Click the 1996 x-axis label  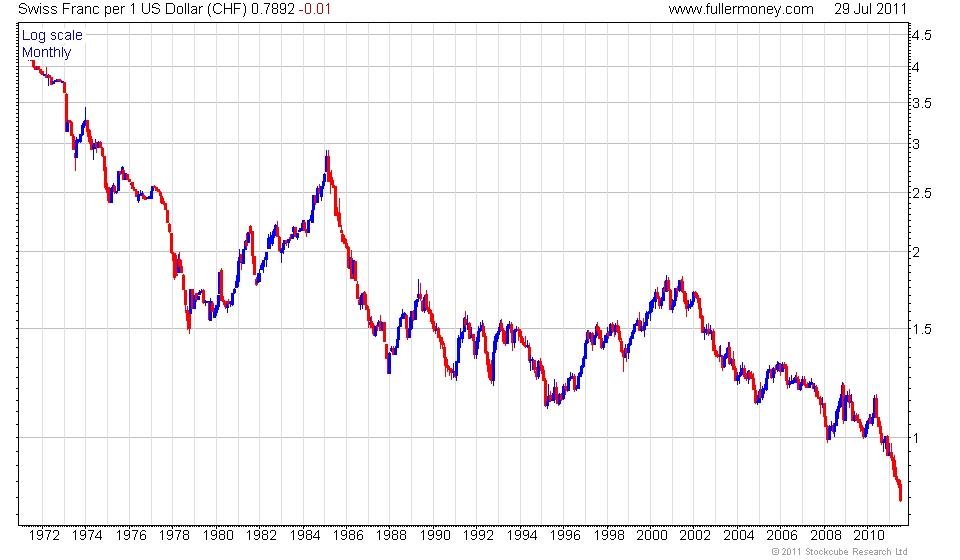coord(565,535)
